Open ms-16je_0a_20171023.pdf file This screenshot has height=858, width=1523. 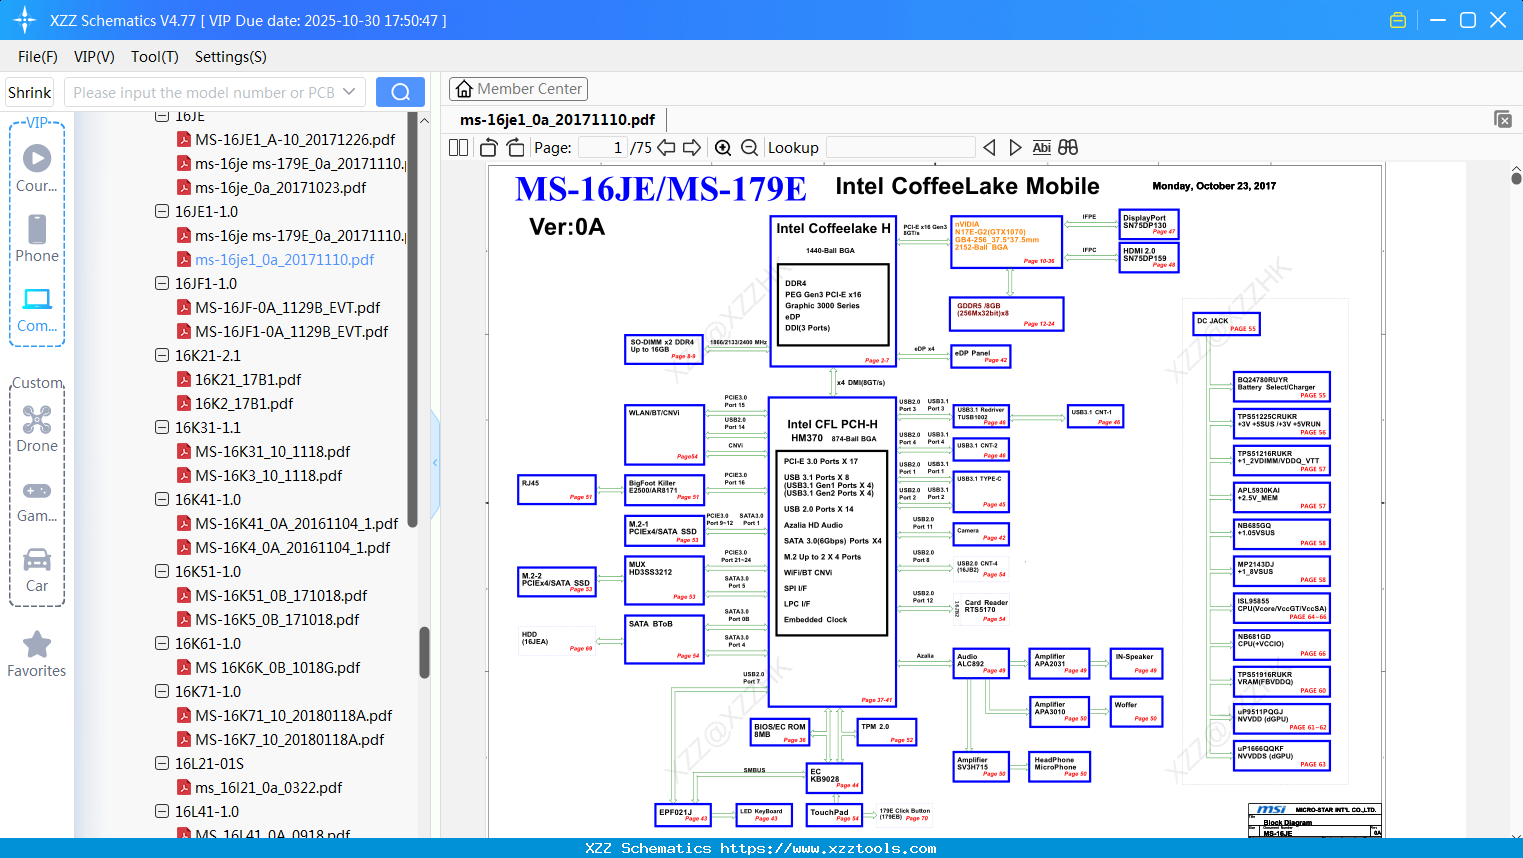click(x=281, y=188)
